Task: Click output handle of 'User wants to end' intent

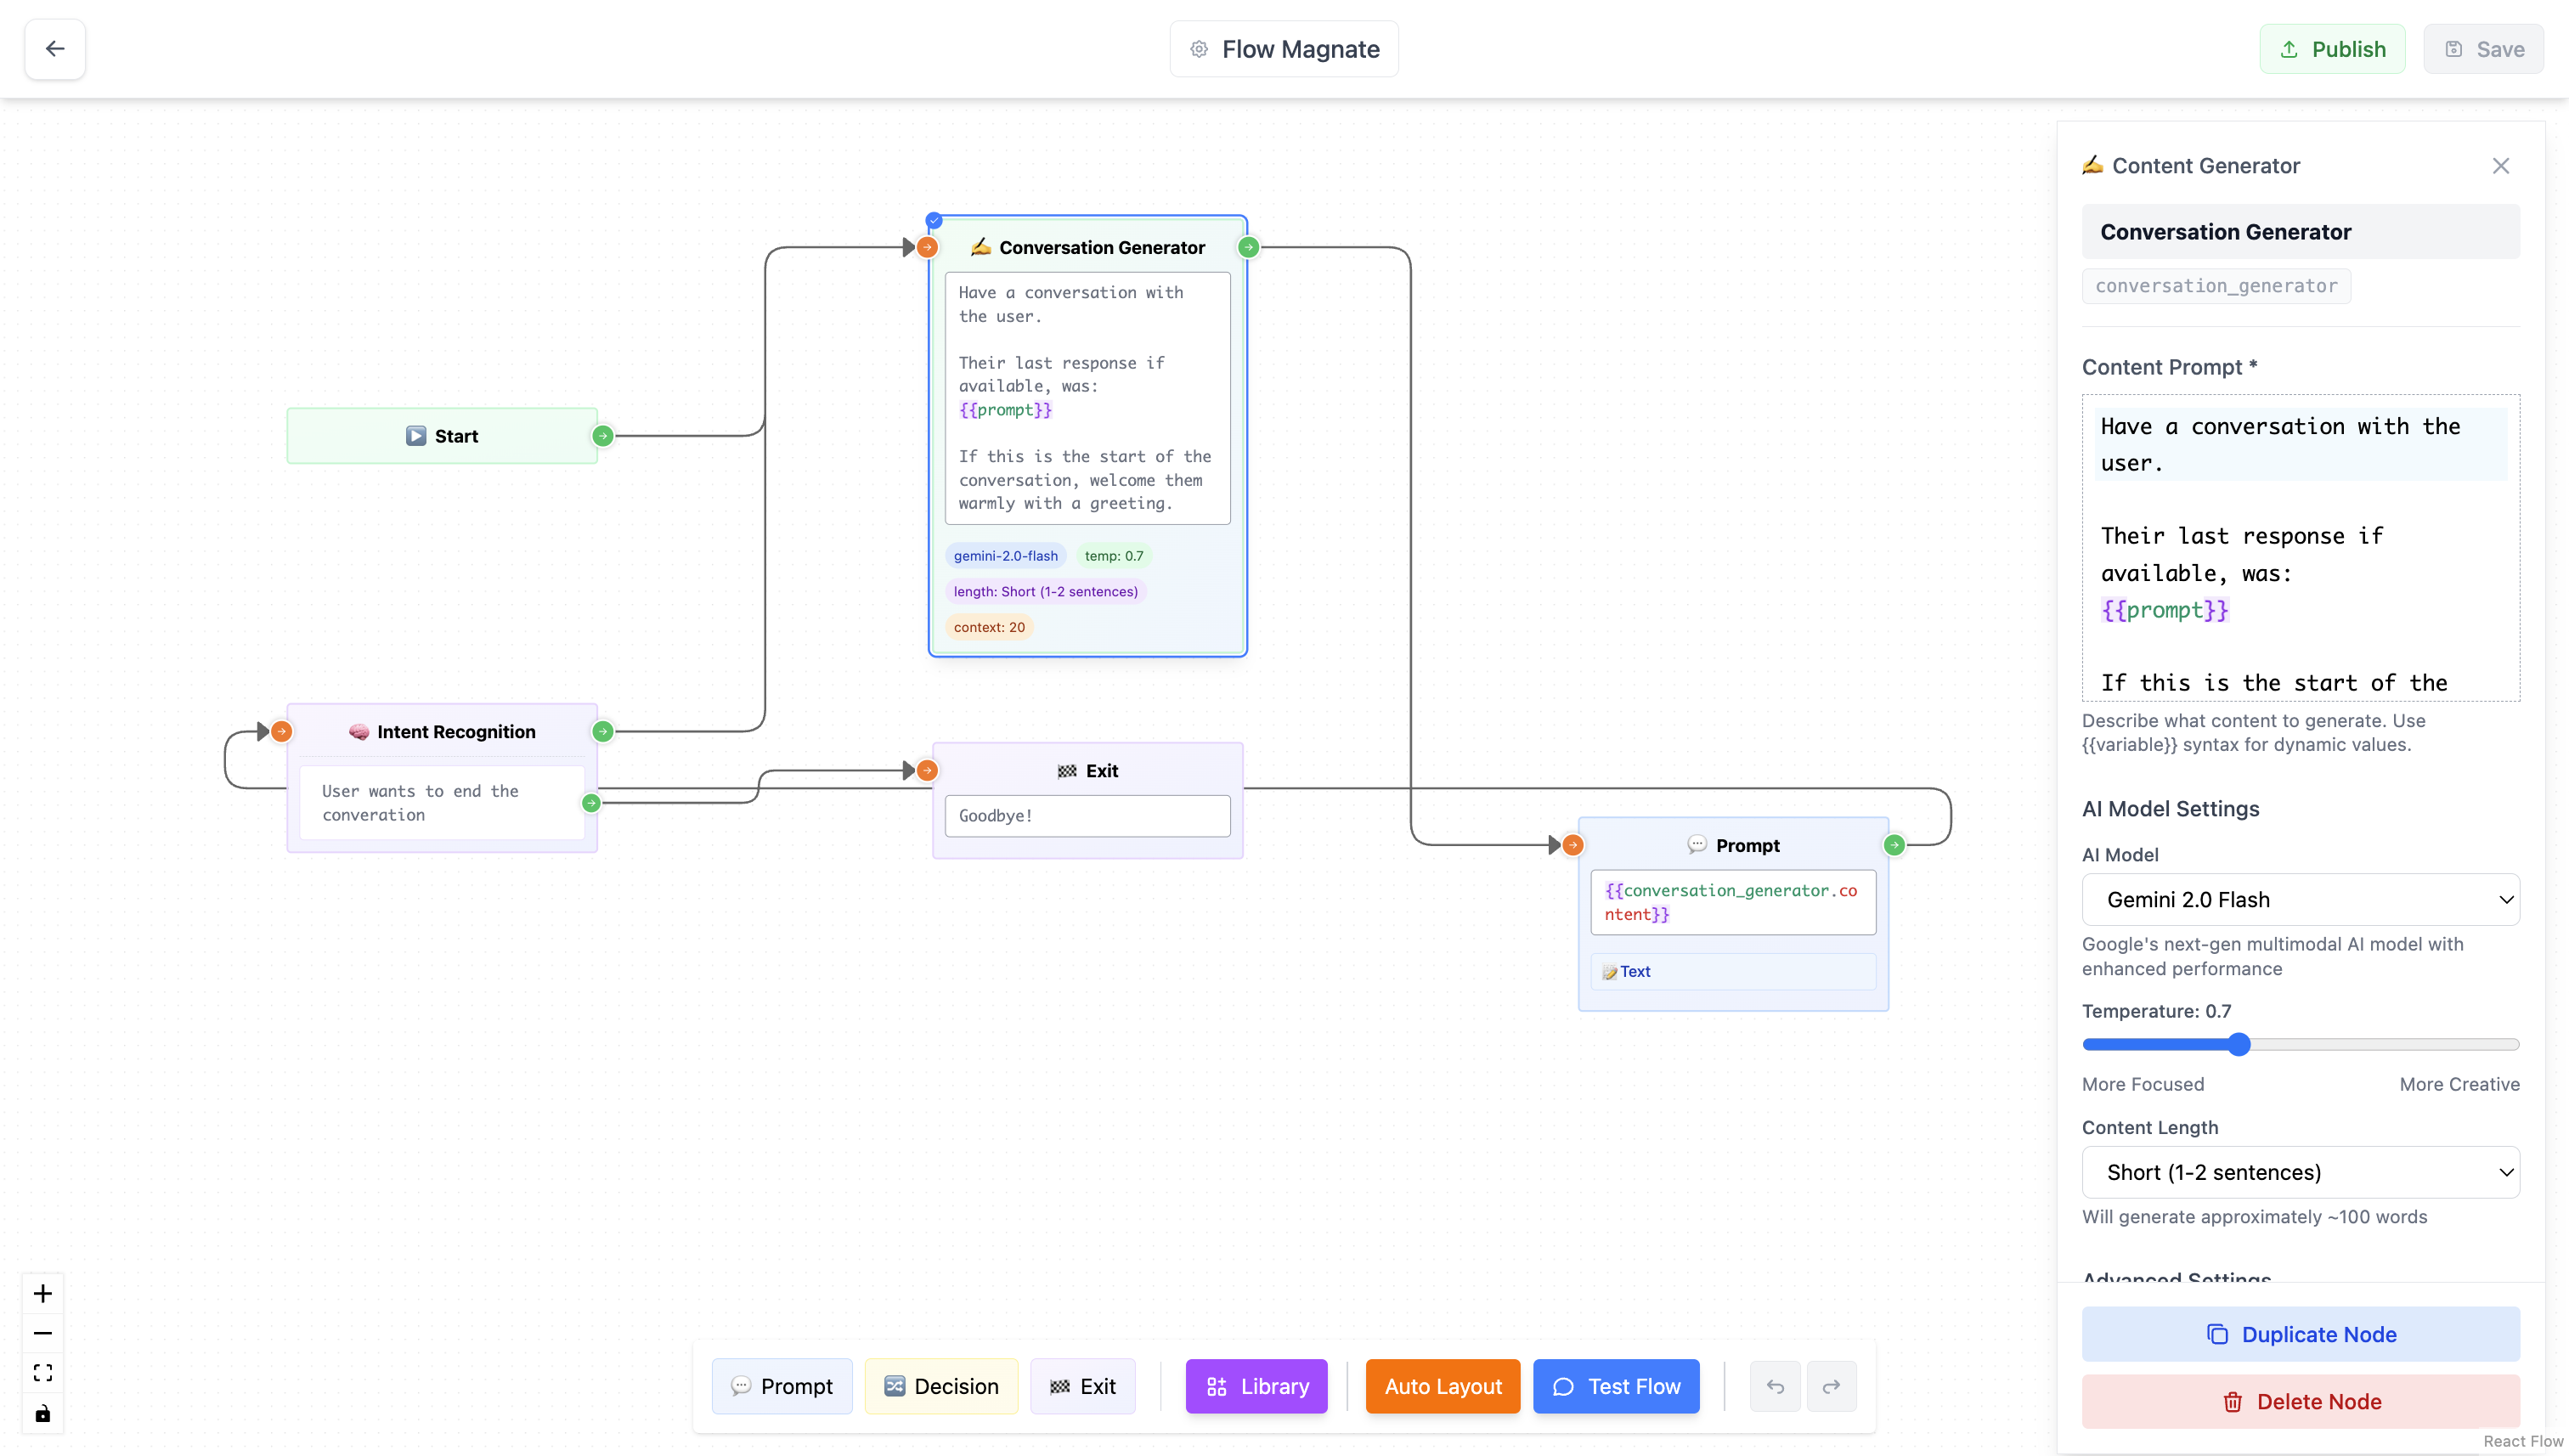Action: (591, 803)
